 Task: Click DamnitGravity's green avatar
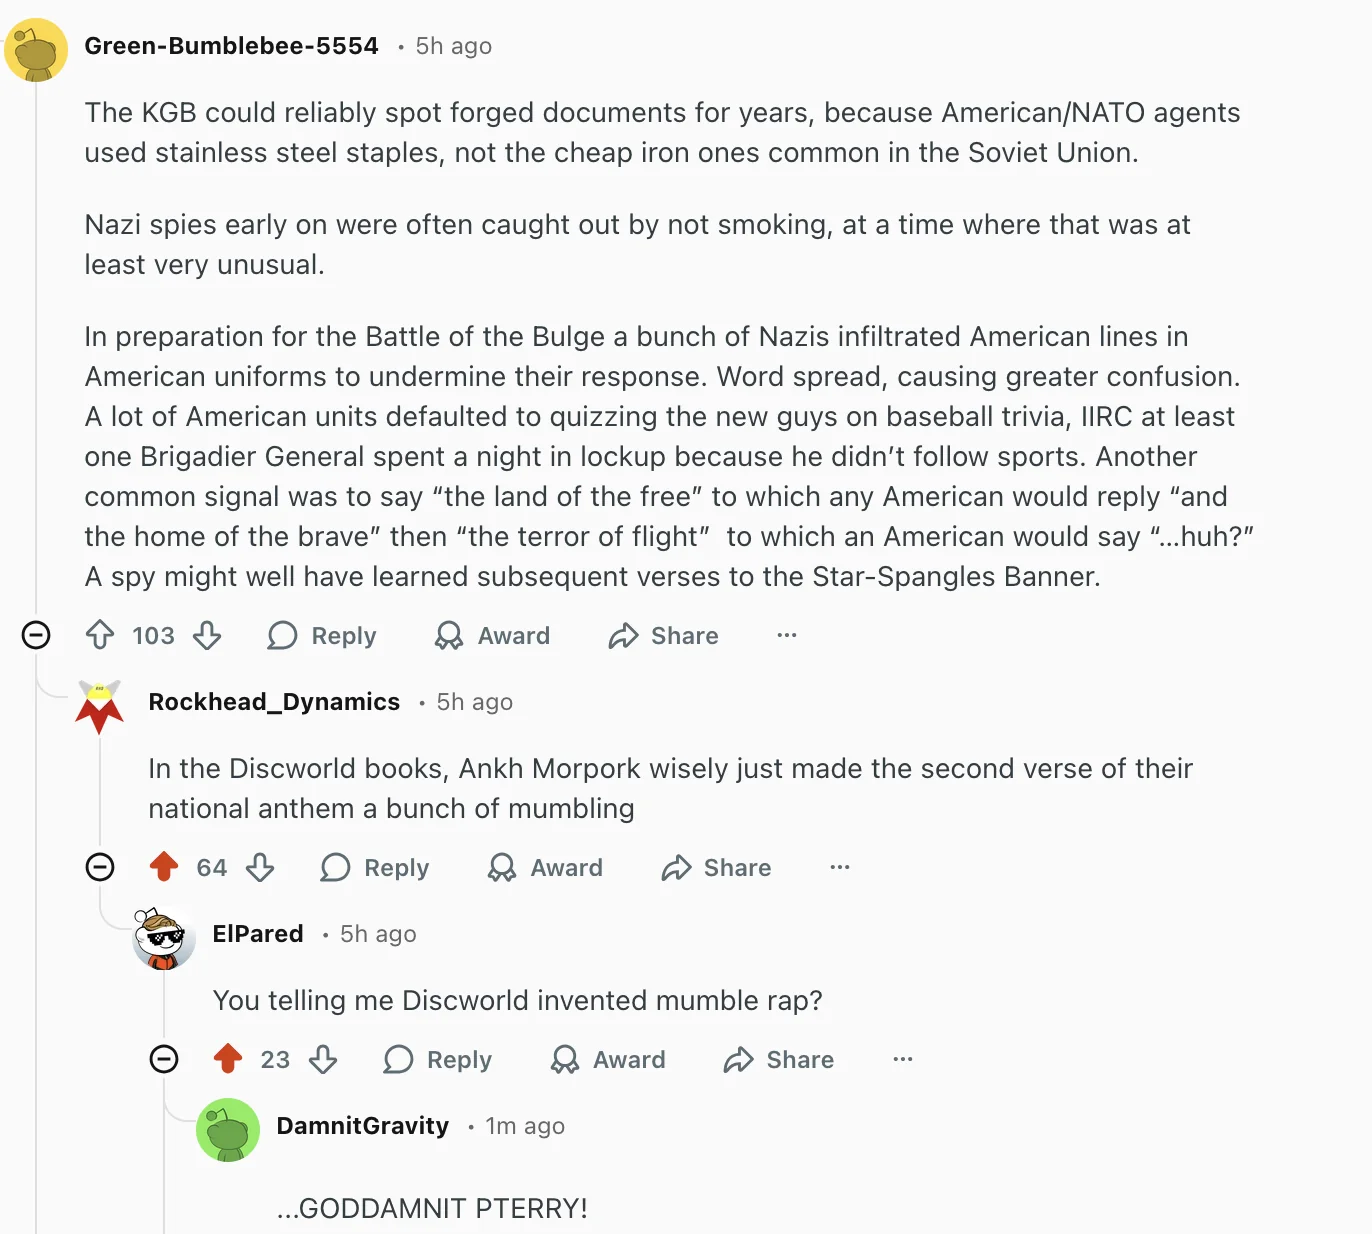[x=228, y=1130]
